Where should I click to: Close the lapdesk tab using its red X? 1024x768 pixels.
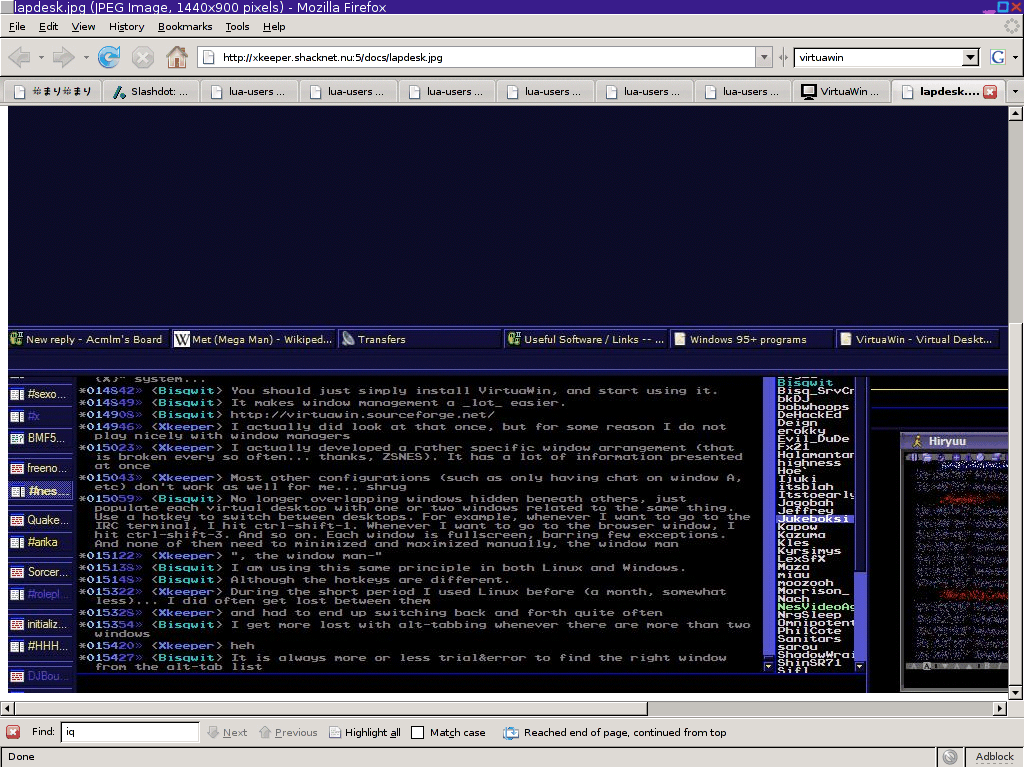click(990, 91)
